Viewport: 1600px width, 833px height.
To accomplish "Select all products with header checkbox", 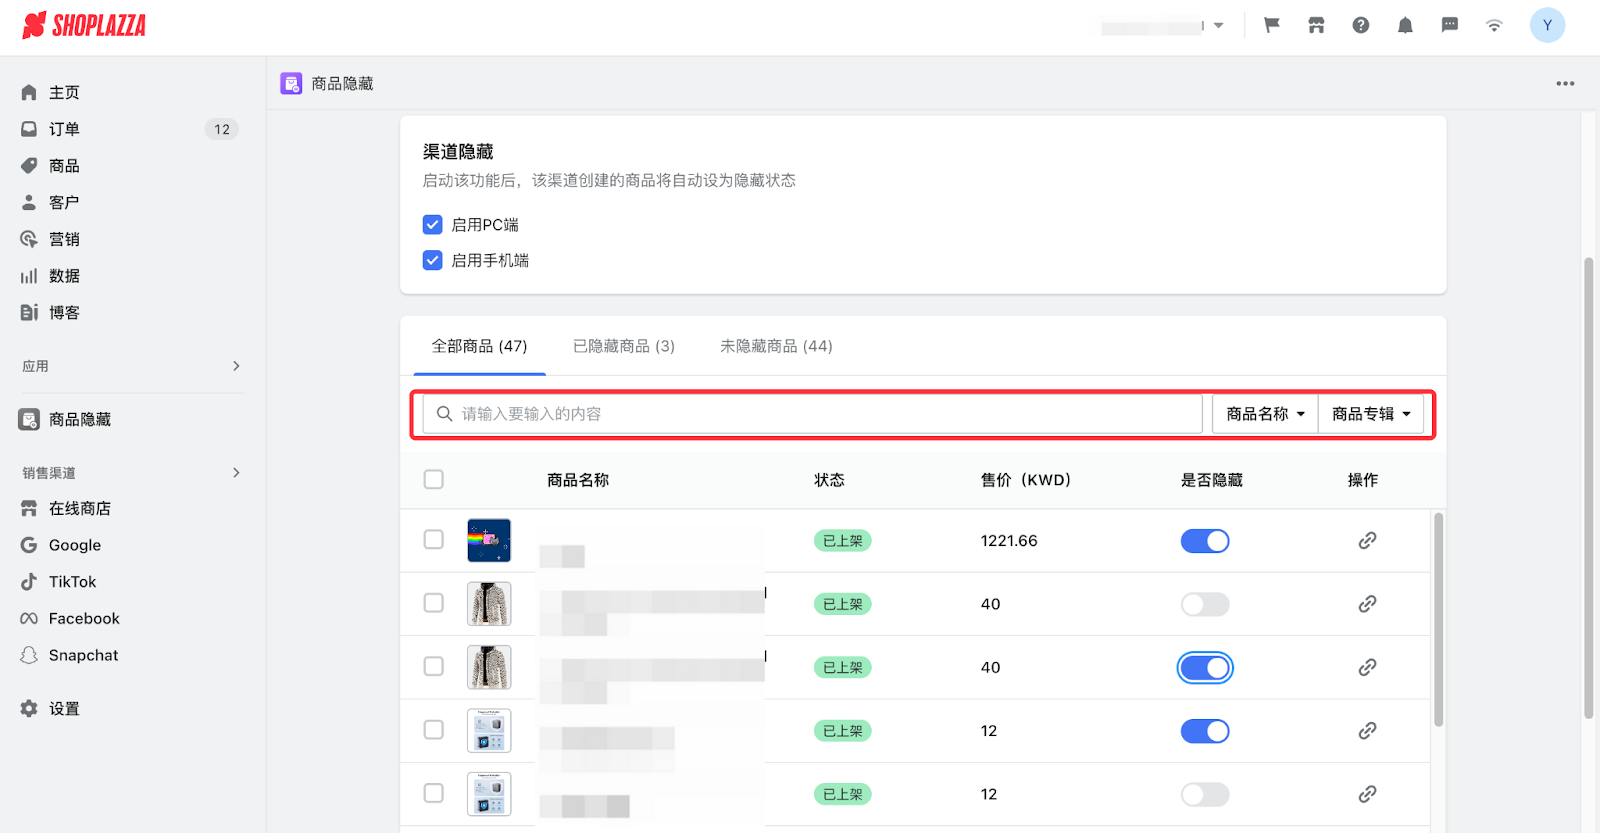I will pos(434,480).
